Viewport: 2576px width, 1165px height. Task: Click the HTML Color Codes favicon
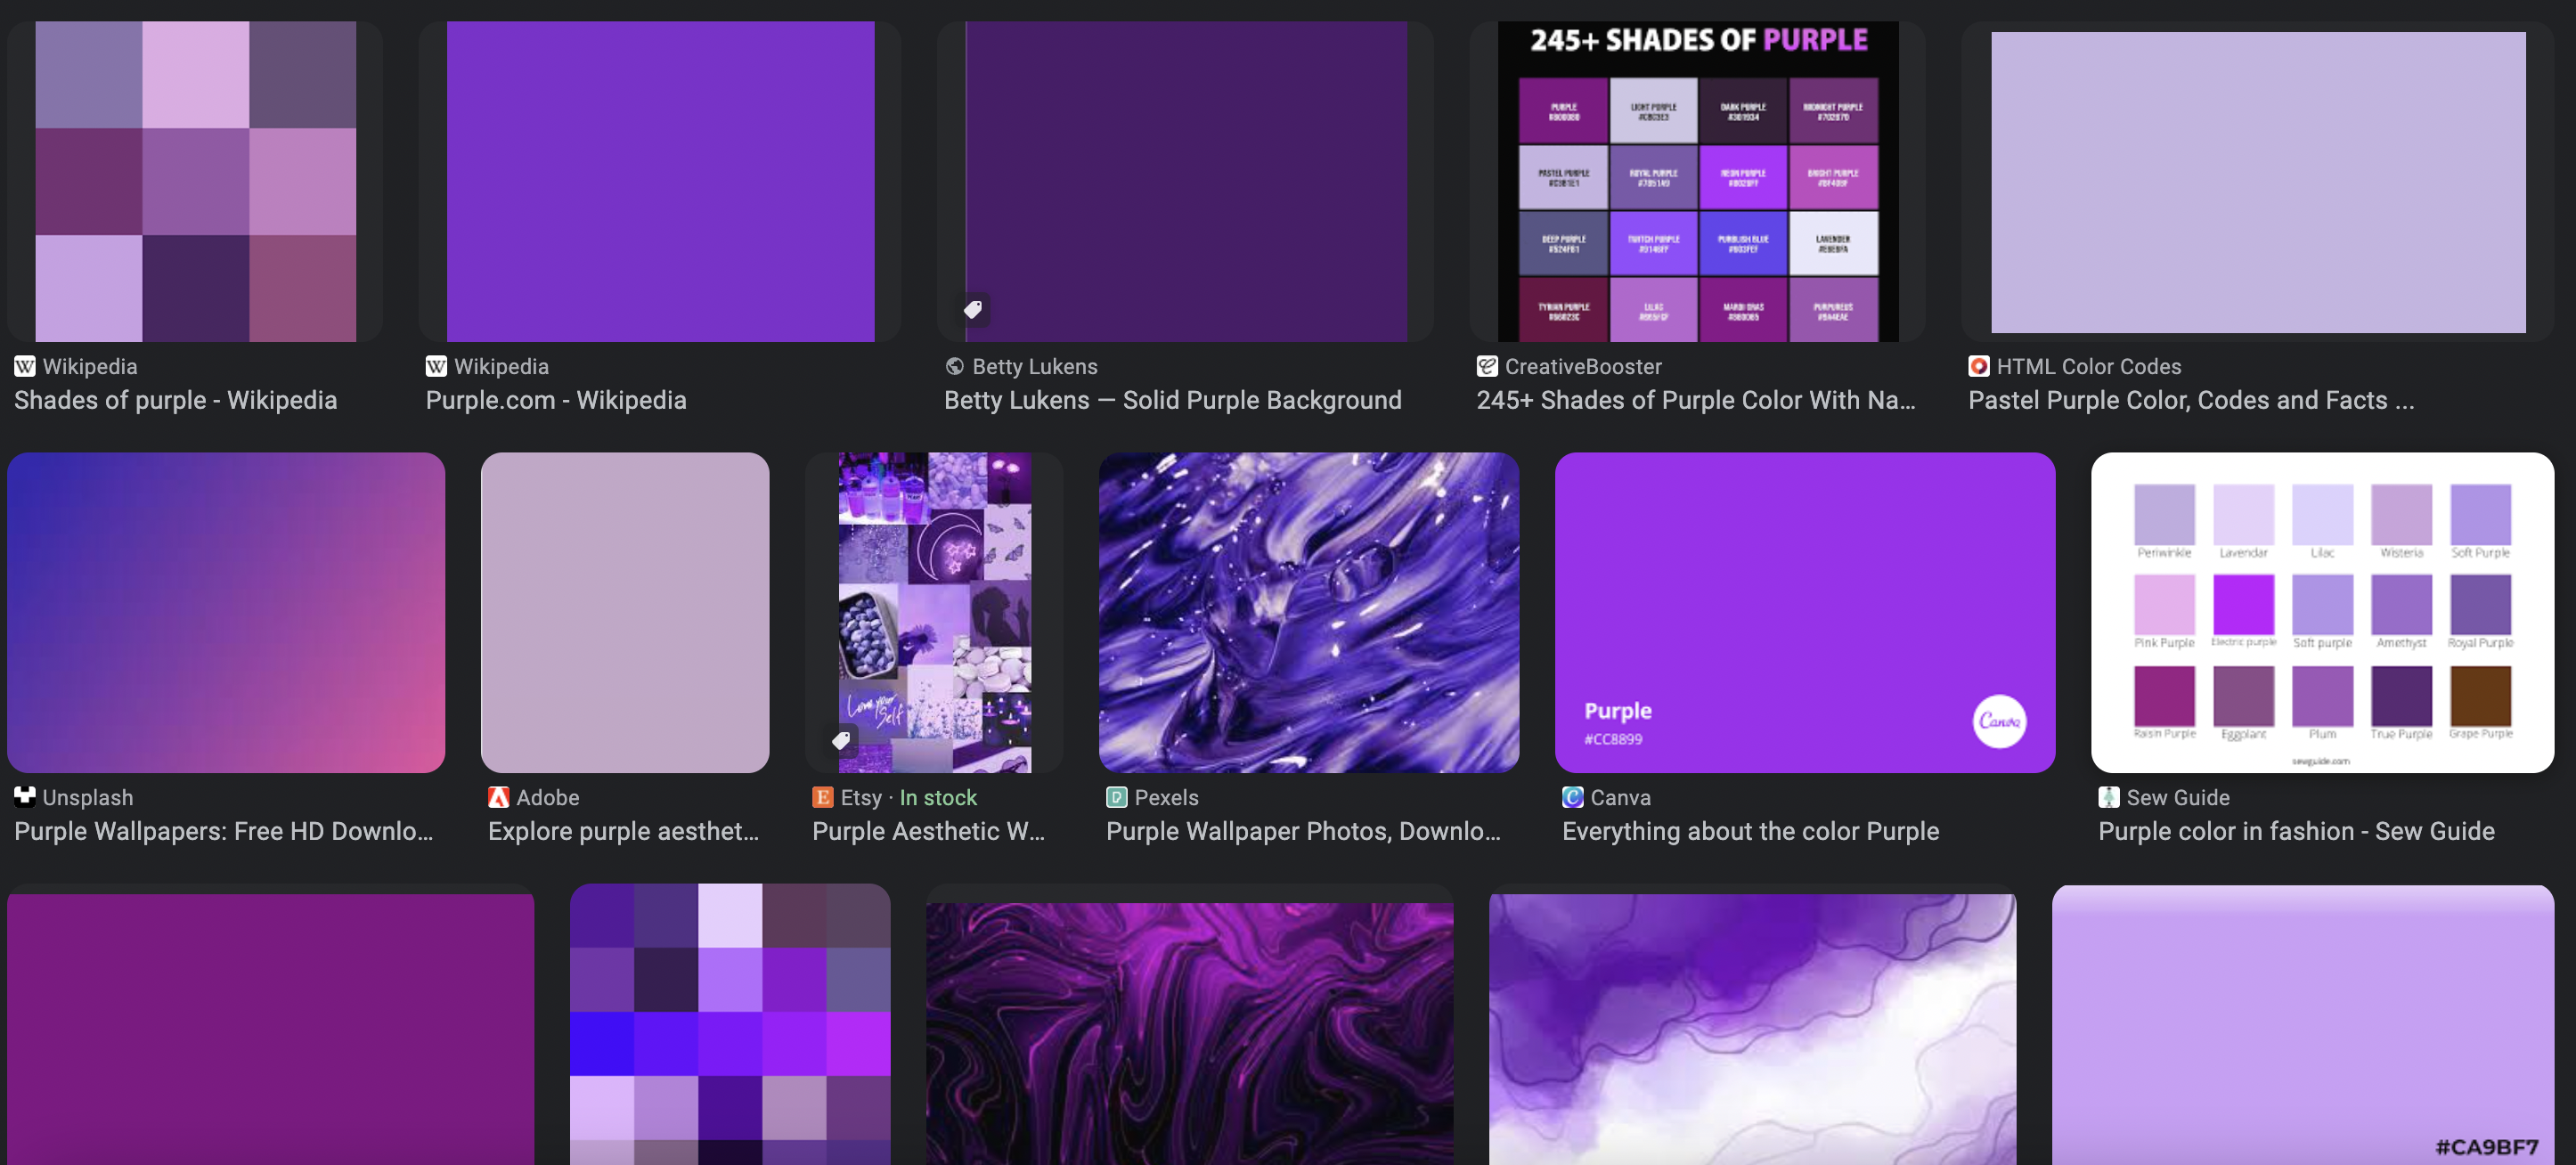pos(1978,366)
